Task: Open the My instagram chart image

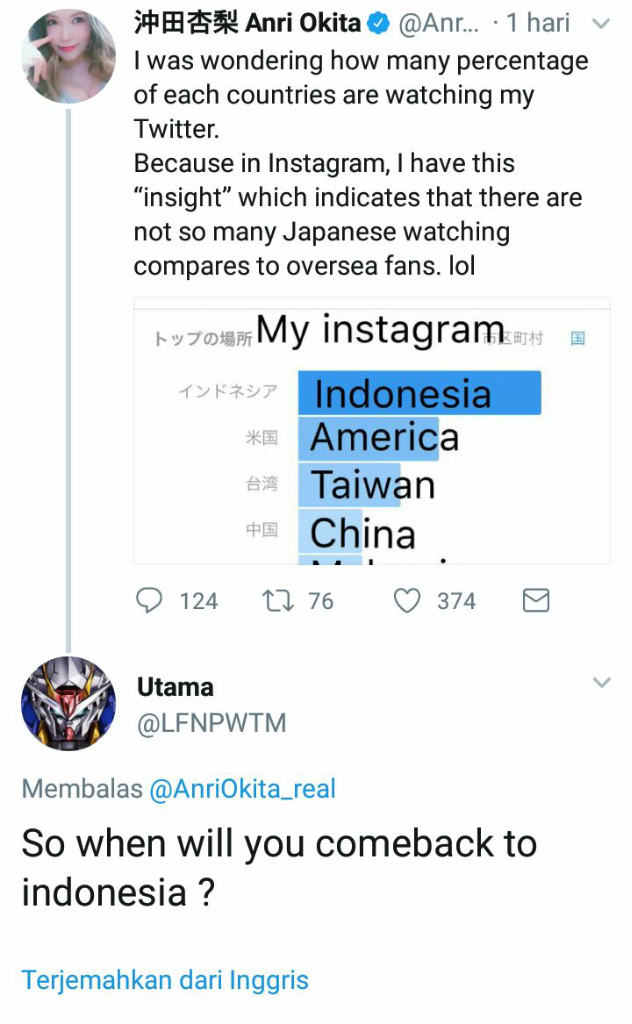Action: (x=371, y=431)
